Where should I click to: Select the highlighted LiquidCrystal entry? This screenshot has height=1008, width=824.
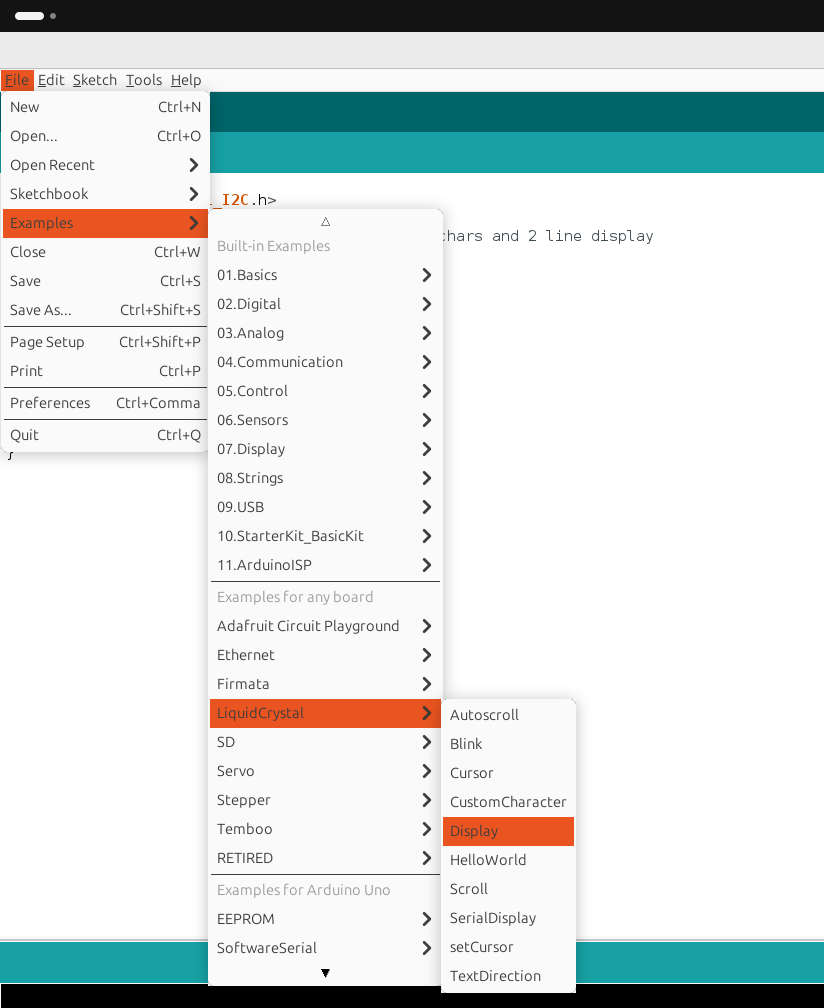click(x=325, y=713)
